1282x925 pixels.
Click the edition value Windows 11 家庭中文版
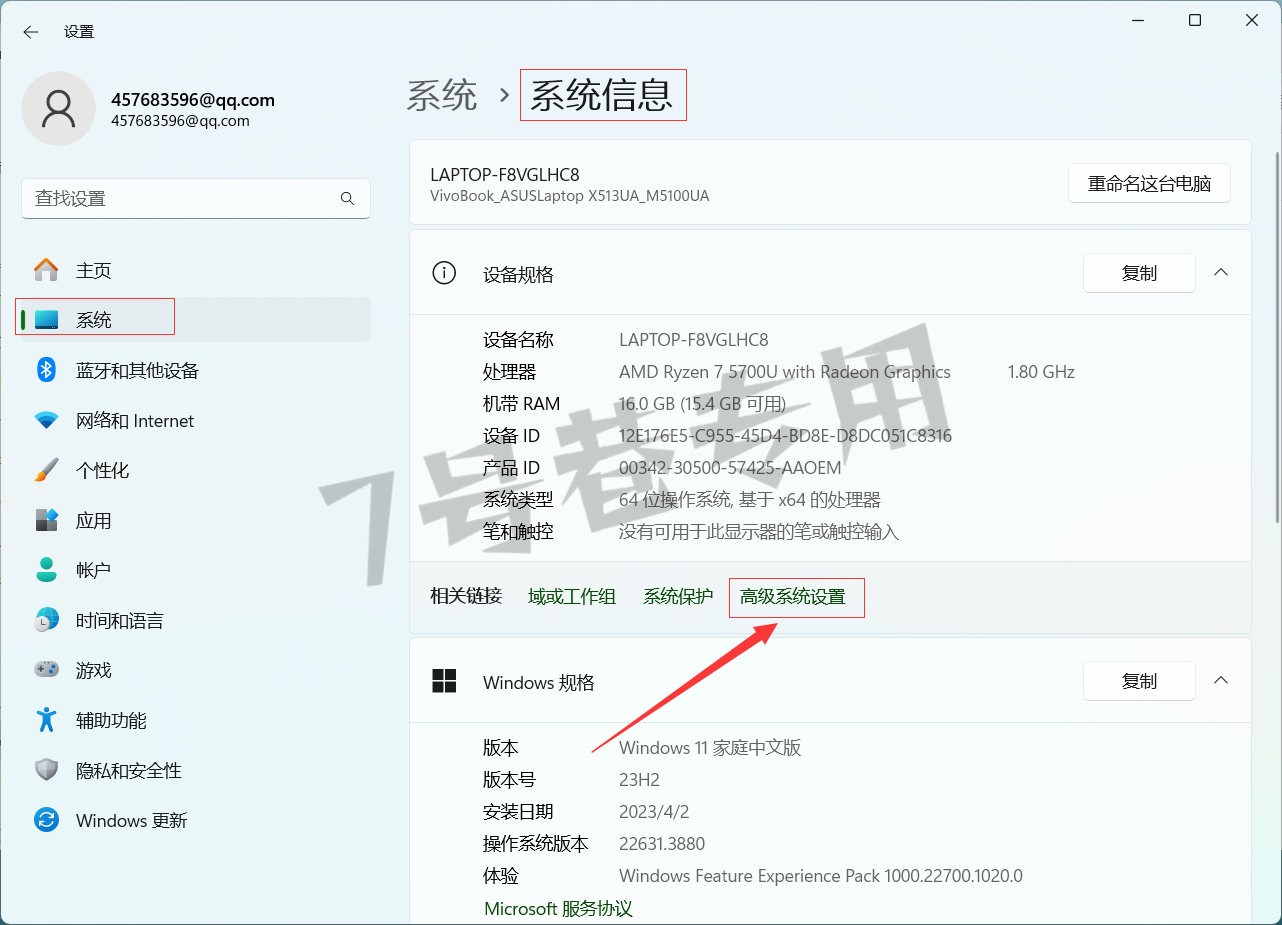click(x=710, y=748)
